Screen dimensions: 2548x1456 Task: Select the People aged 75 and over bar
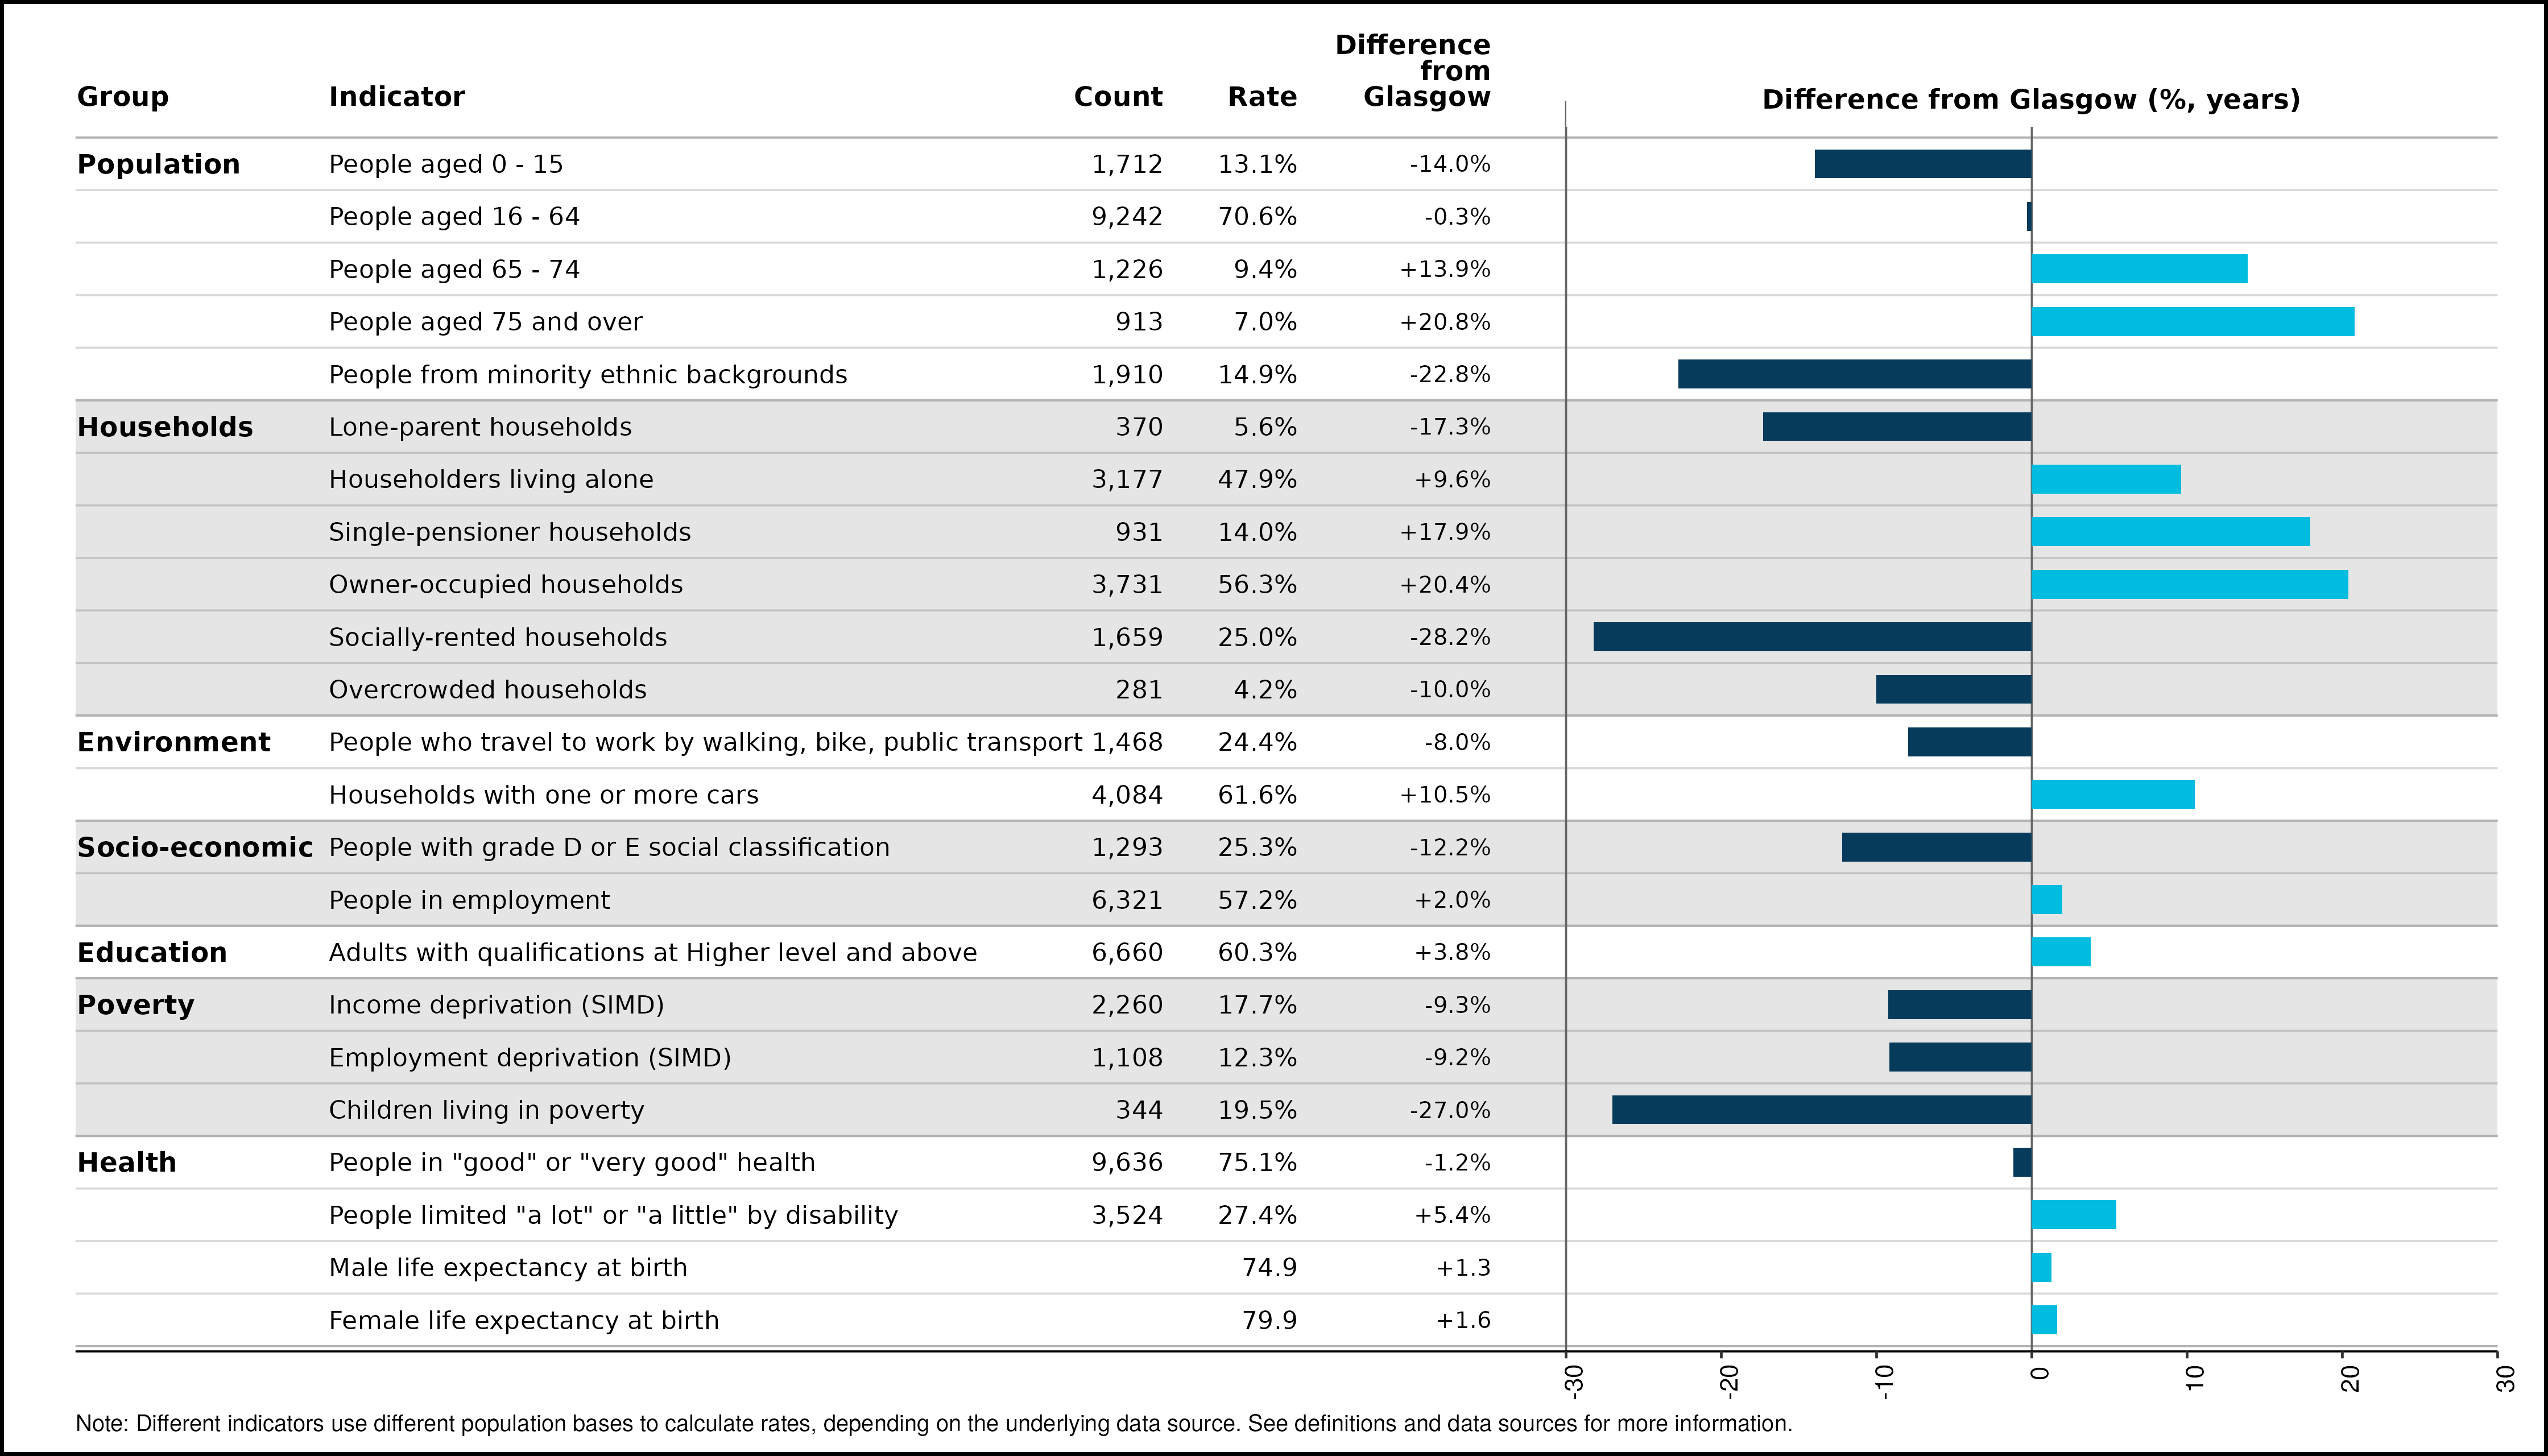[x=2193, y=322]
